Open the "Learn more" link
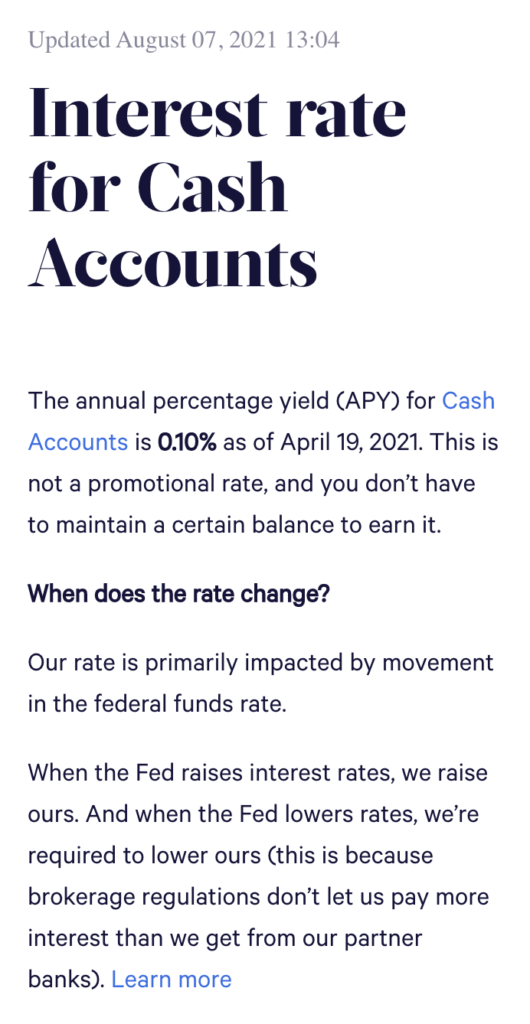Screen dimensions: 530x1024 tap(172, 979)
